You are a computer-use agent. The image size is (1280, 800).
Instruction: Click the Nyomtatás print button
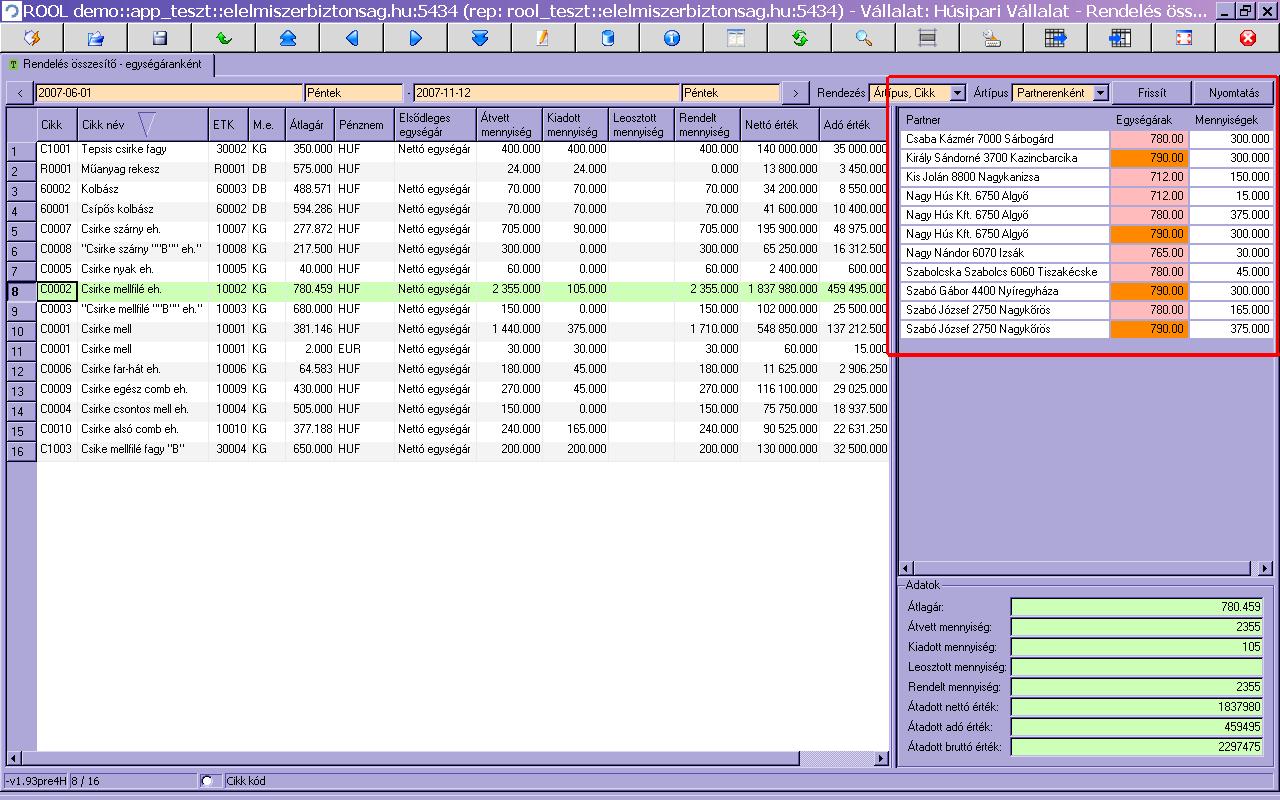(x=1233, y=93)
